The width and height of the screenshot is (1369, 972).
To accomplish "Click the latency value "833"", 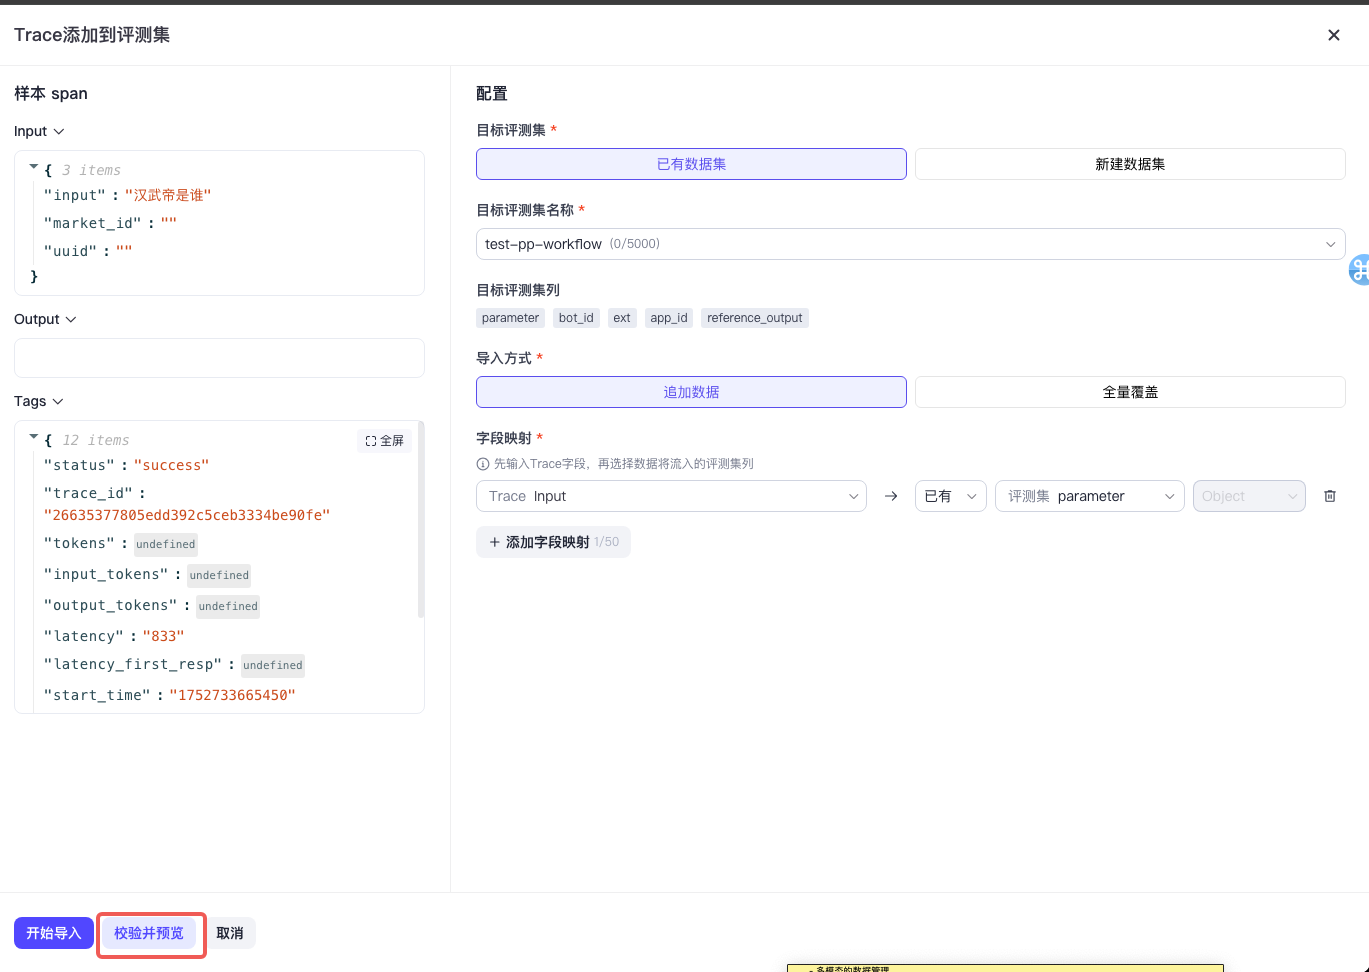I will (x=164, y=637).
